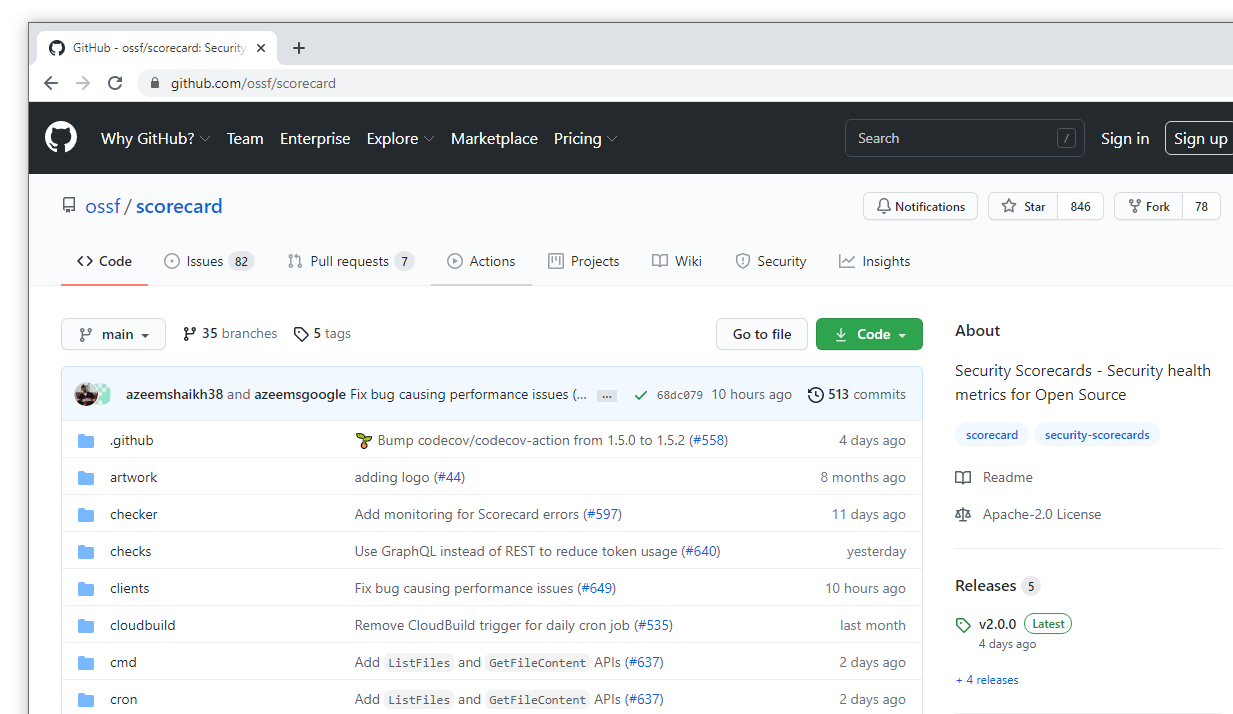Screen dimensions: 1233x714
Task: Open the main branch dropdown
Action: 113,333
